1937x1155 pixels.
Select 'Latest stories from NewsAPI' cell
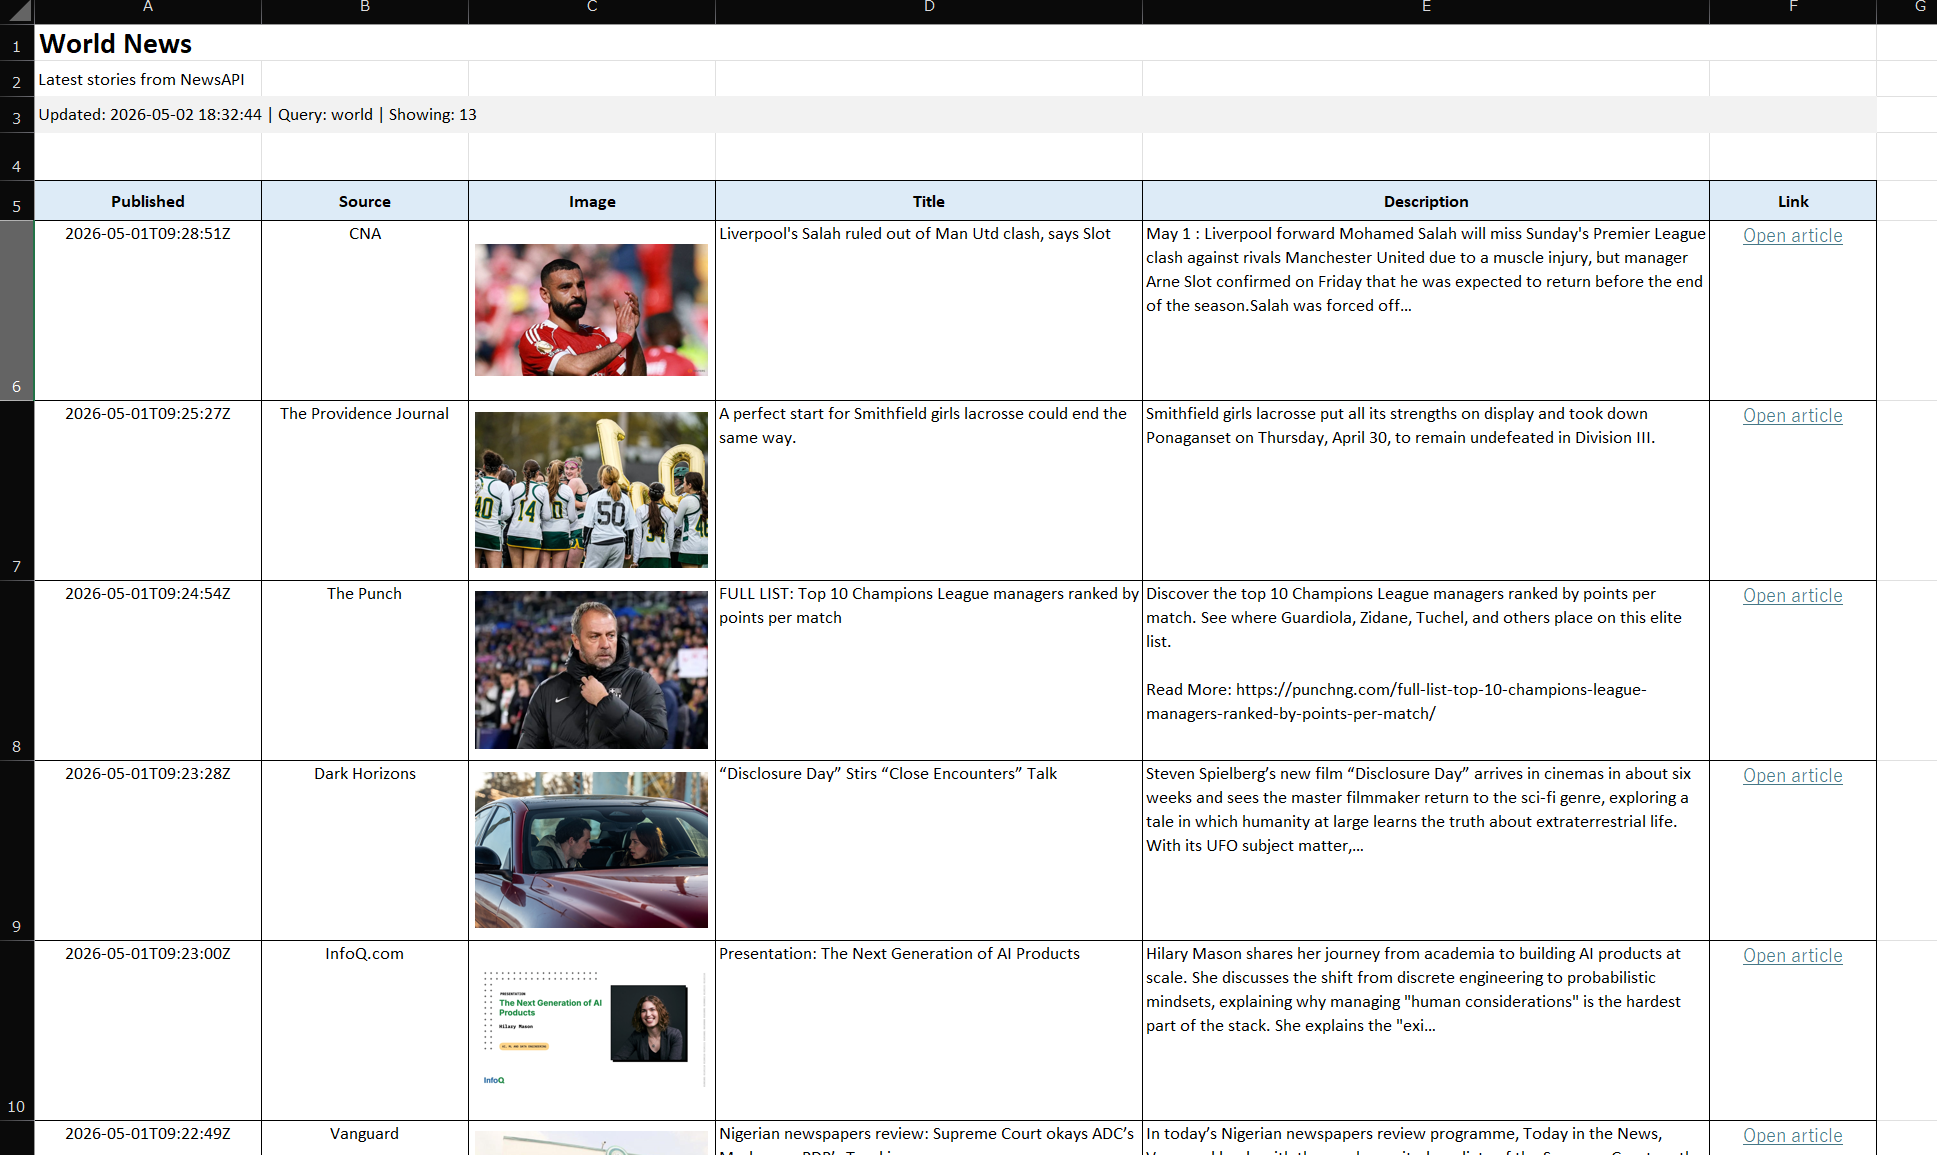coord(148,79)
